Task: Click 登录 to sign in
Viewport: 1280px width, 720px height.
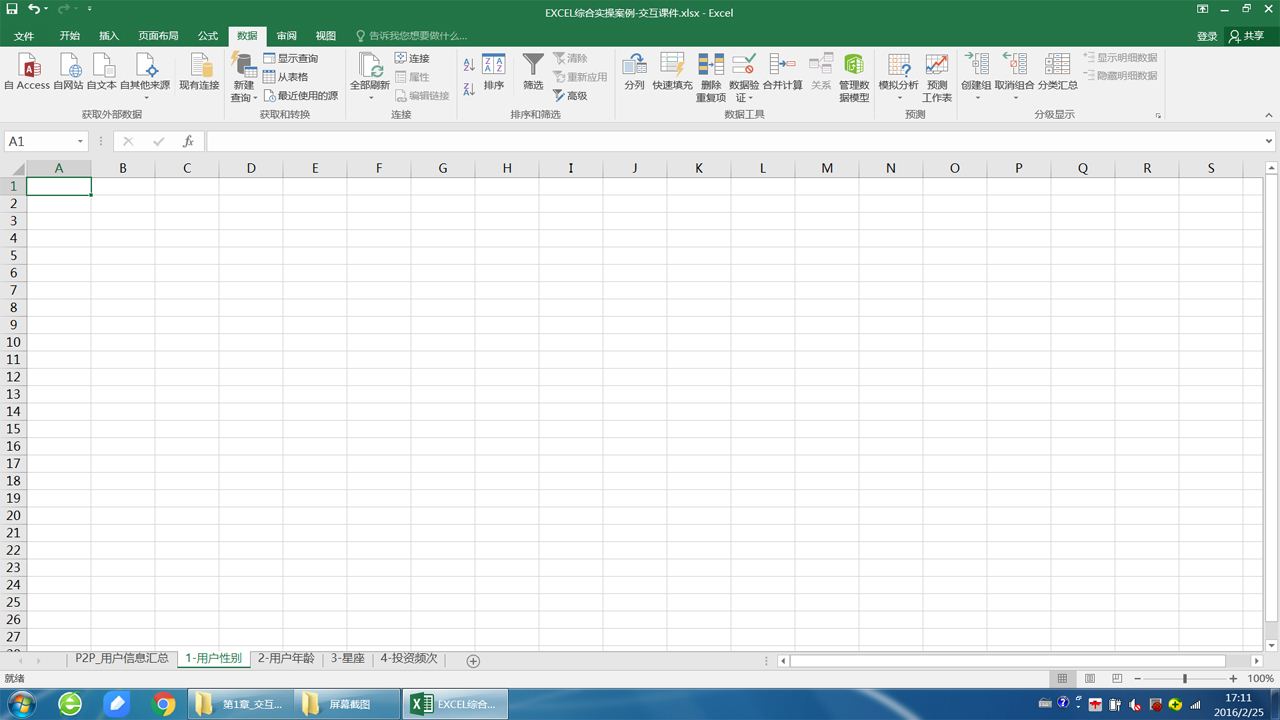Action: pos(1208,36)
